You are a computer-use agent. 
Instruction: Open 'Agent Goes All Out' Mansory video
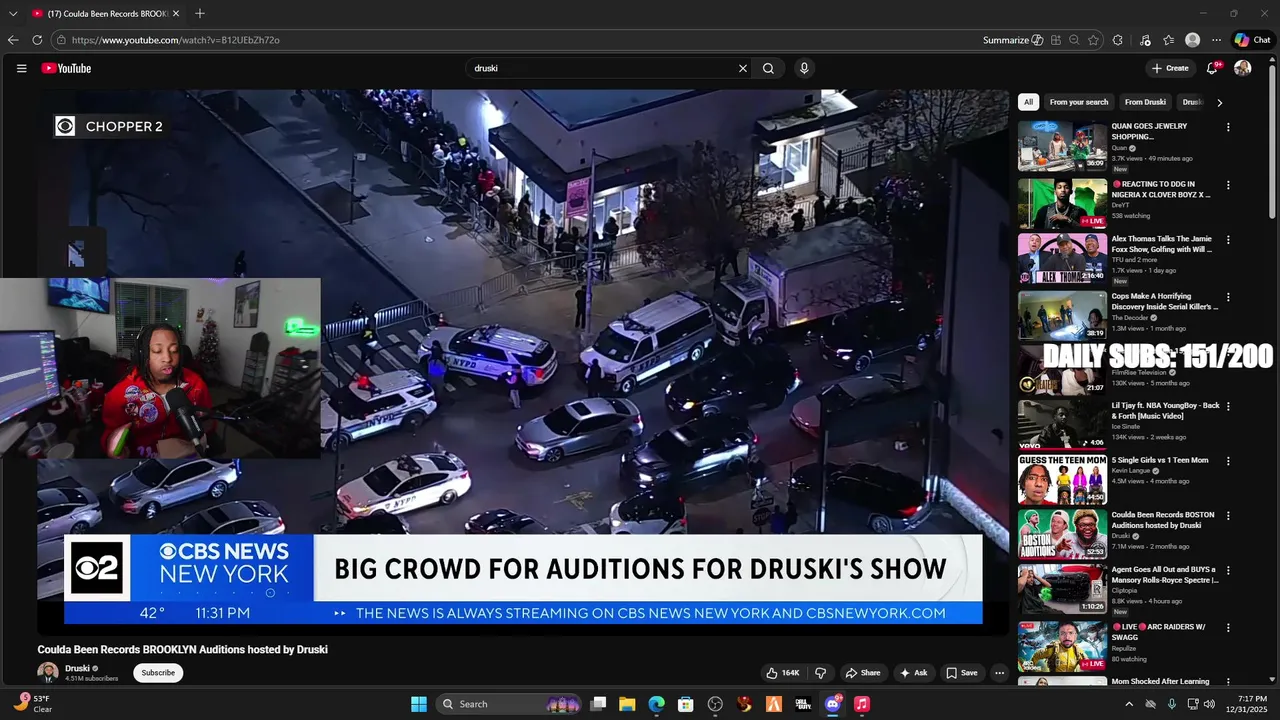point(1062,589)
